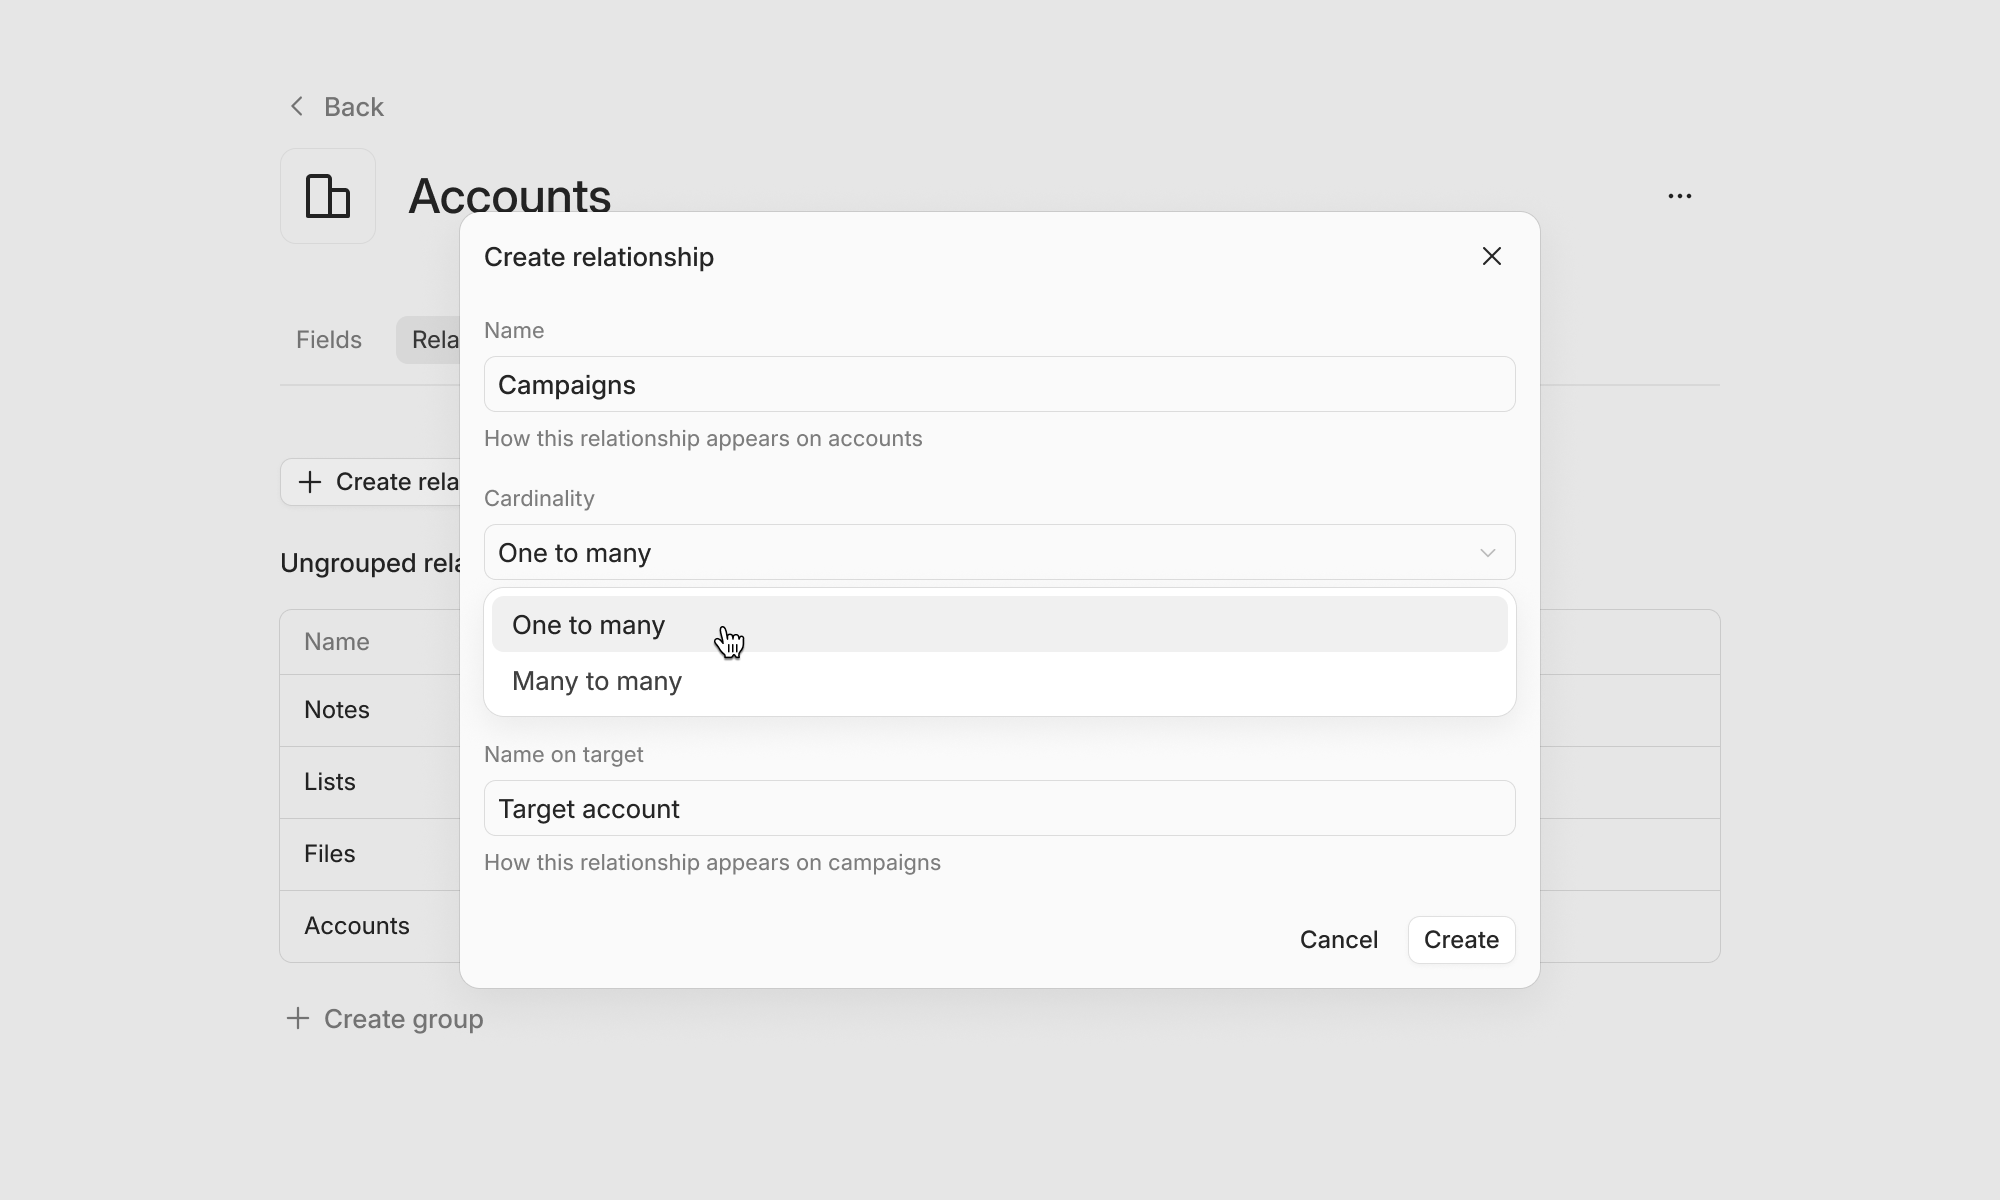Click the Accounts building icon
The height and width of the screenshot is (1200, 2000).
(328, 196)
